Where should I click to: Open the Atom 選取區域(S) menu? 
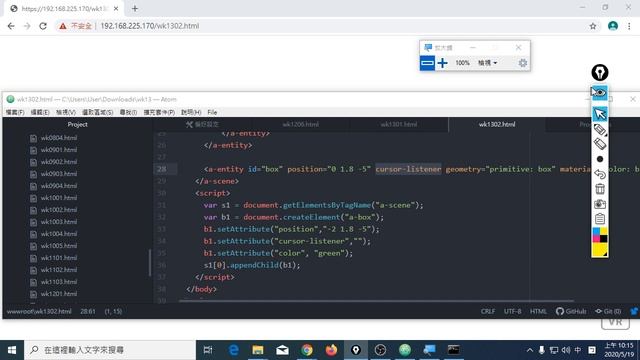pos(98,112)
